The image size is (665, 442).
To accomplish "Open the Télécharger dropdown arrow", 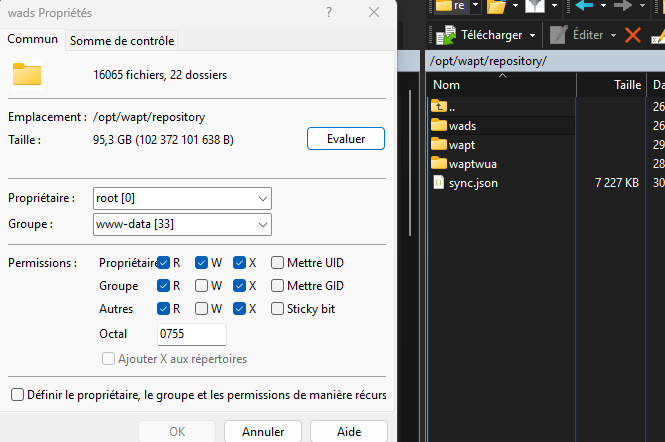I will click(x=532, y=35).
